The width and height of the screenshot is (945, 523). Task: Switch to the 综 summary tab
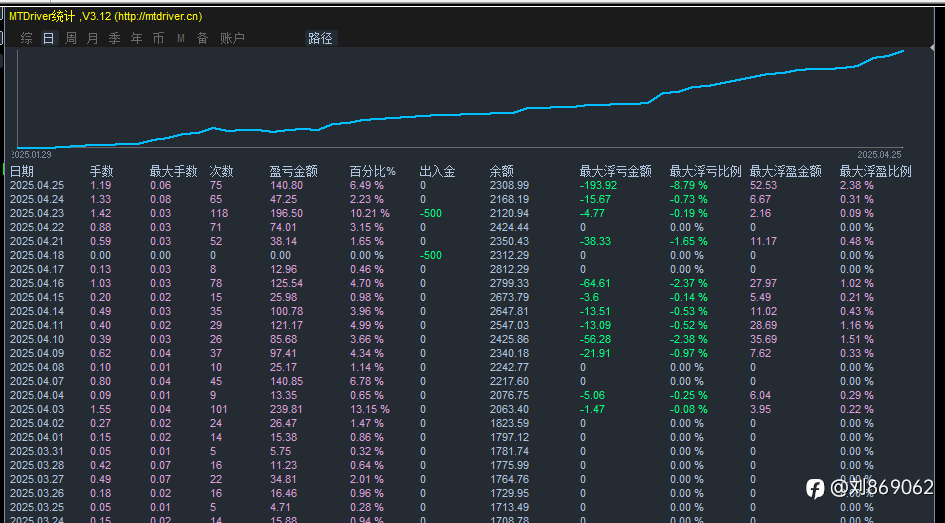coord(27,38)
